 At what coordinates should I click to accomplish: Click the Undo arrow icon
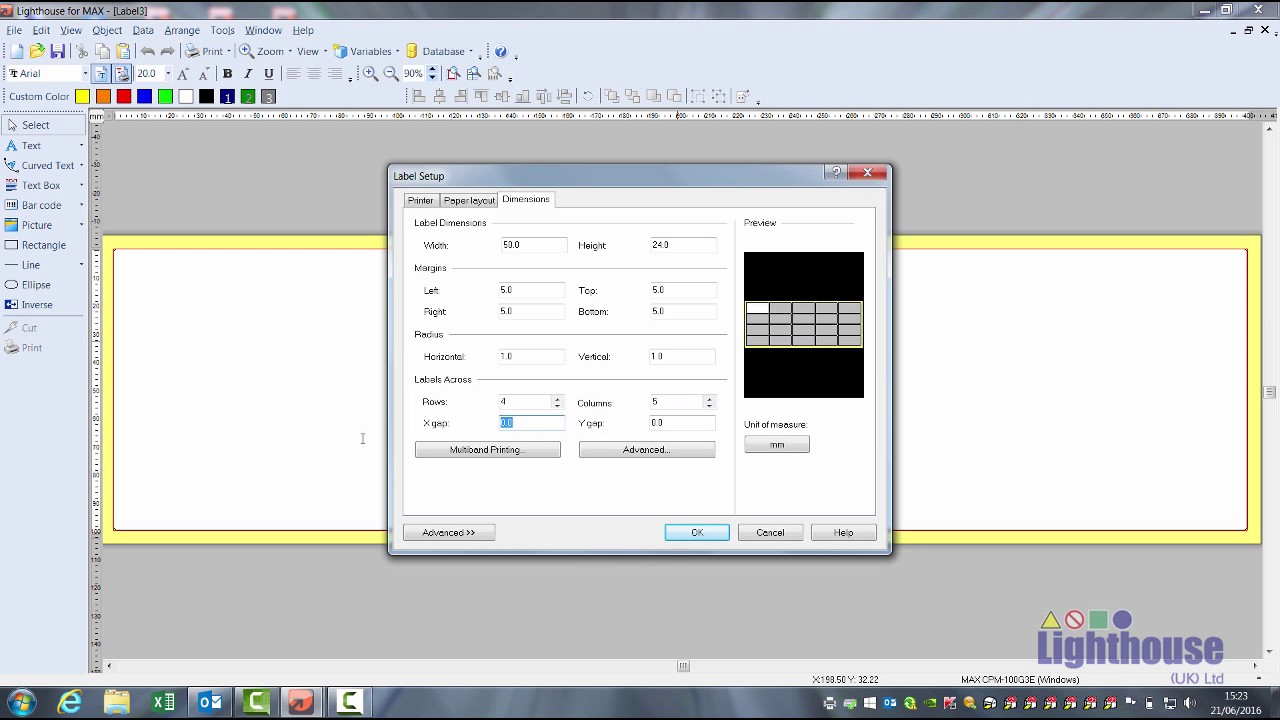pyautogui.click(x=148, y=51)
